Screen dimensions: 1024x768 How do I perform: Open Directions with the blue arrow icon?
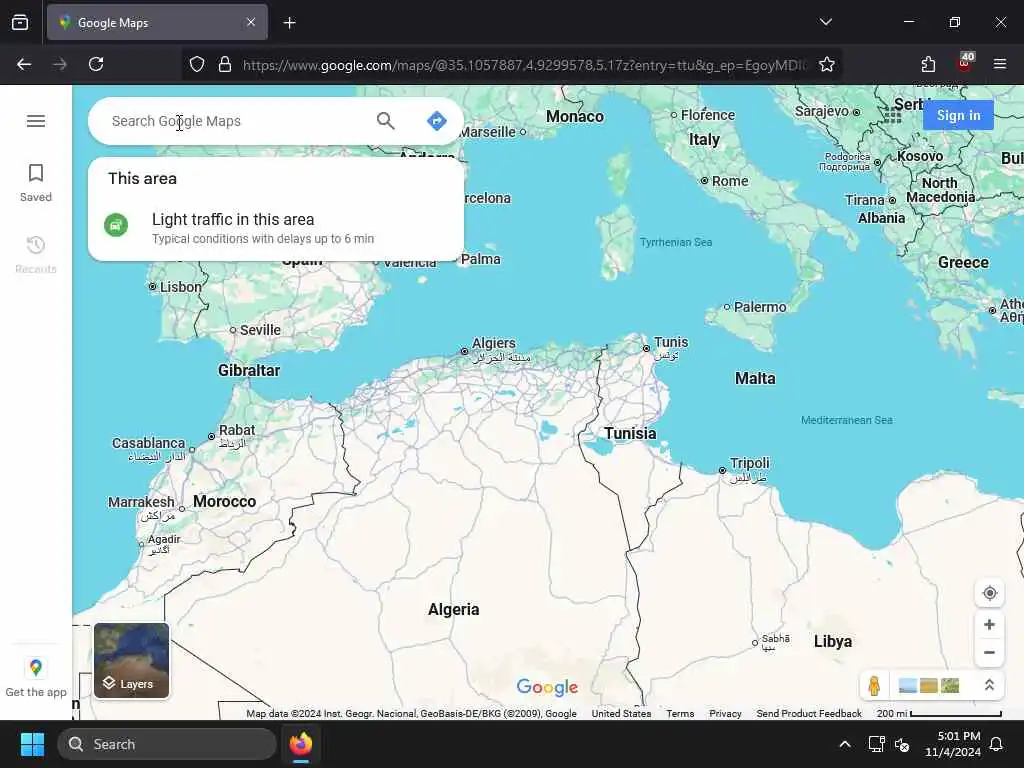point(436,121)
